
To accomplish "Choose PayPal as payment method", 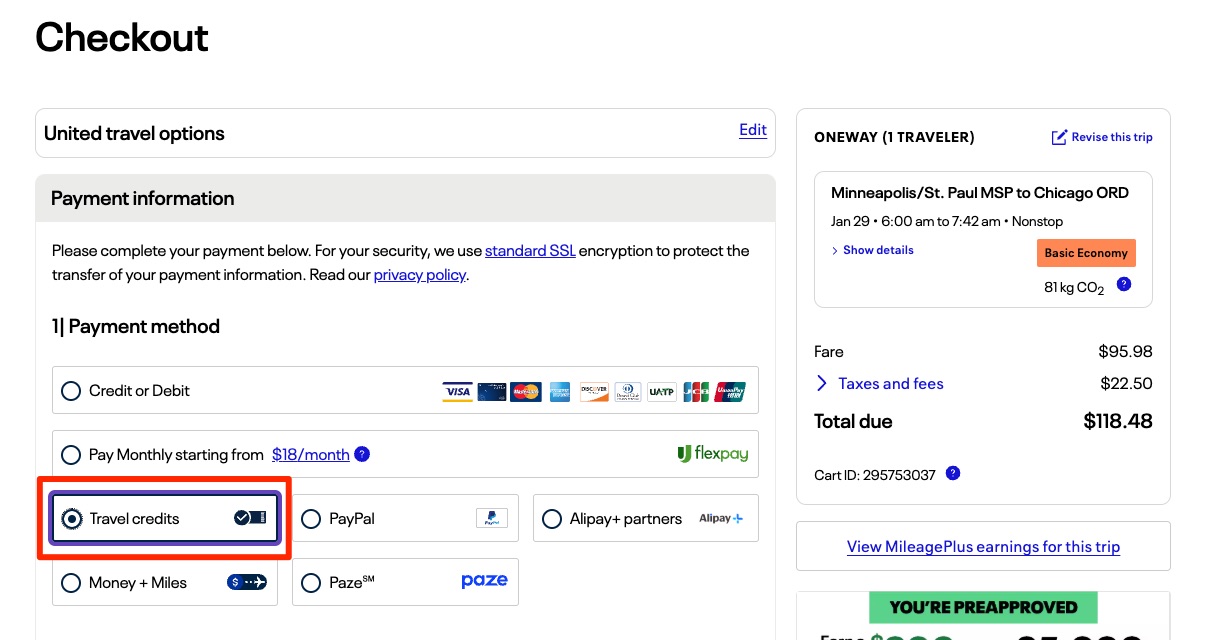I will pyautogui.click(x=311, y=519).
